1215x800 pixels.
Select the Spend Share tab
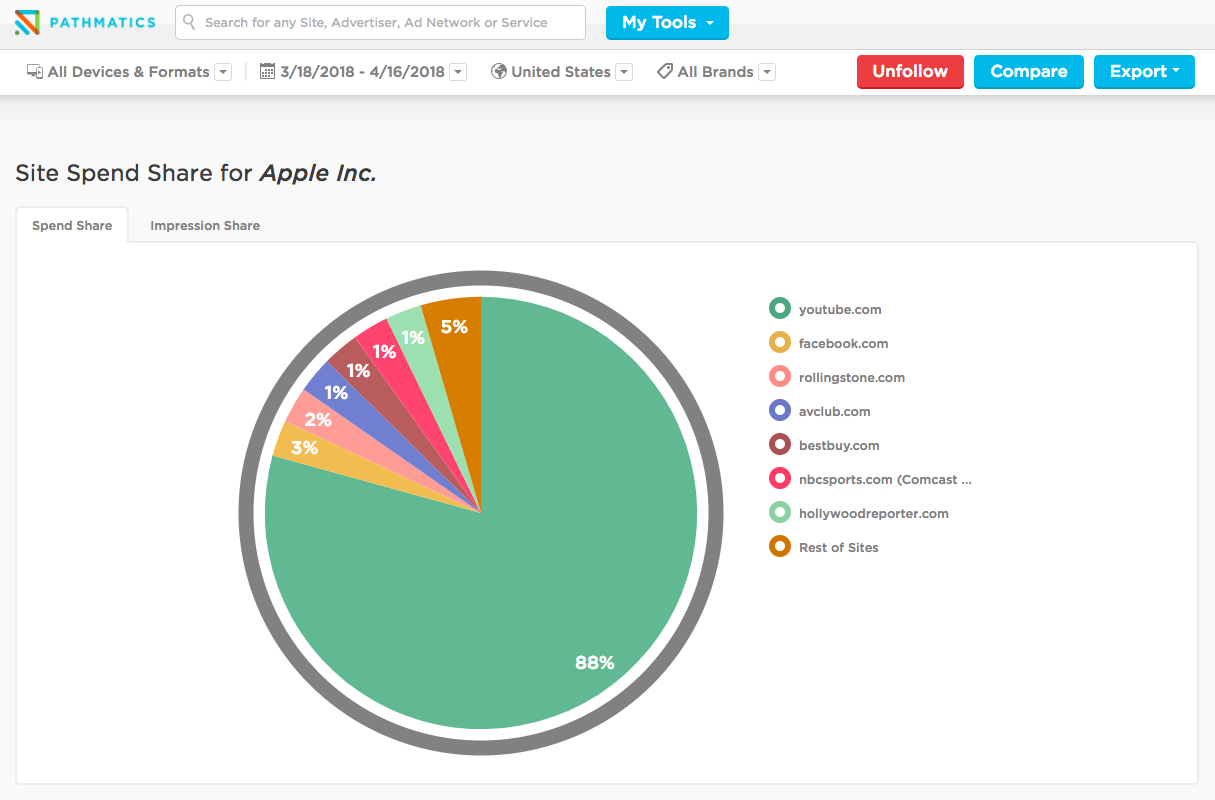pos(71,225)
